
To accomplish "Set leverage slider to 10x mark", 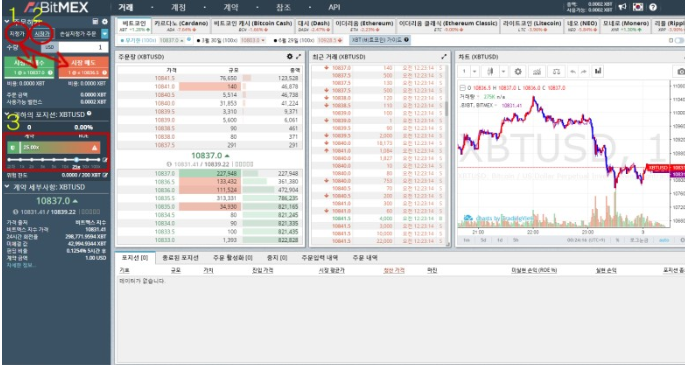I will tap(65, 160).
